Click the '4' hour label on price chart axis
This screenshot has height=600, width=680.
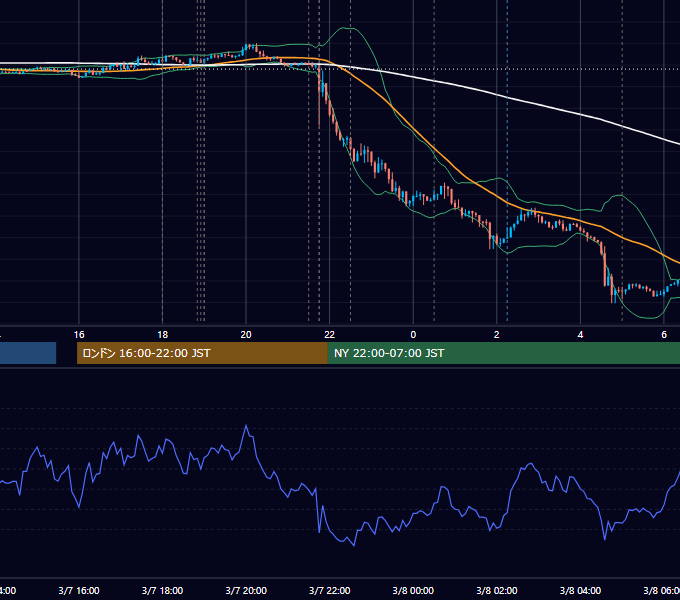(580, 334)
